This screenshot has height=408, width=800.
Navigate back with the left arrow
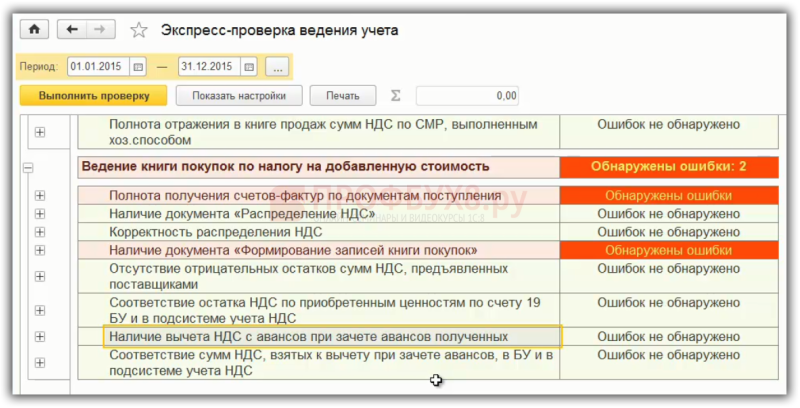point(72,30)
